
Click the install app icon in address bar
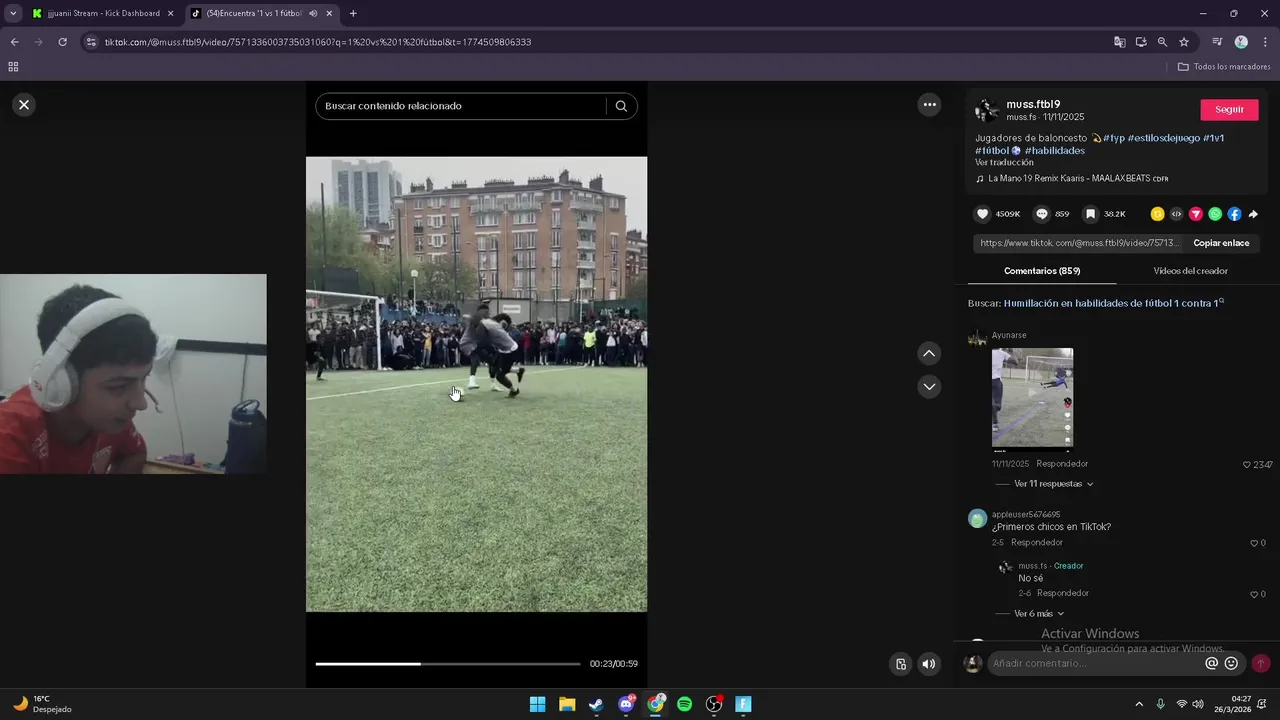point(1141,42)
